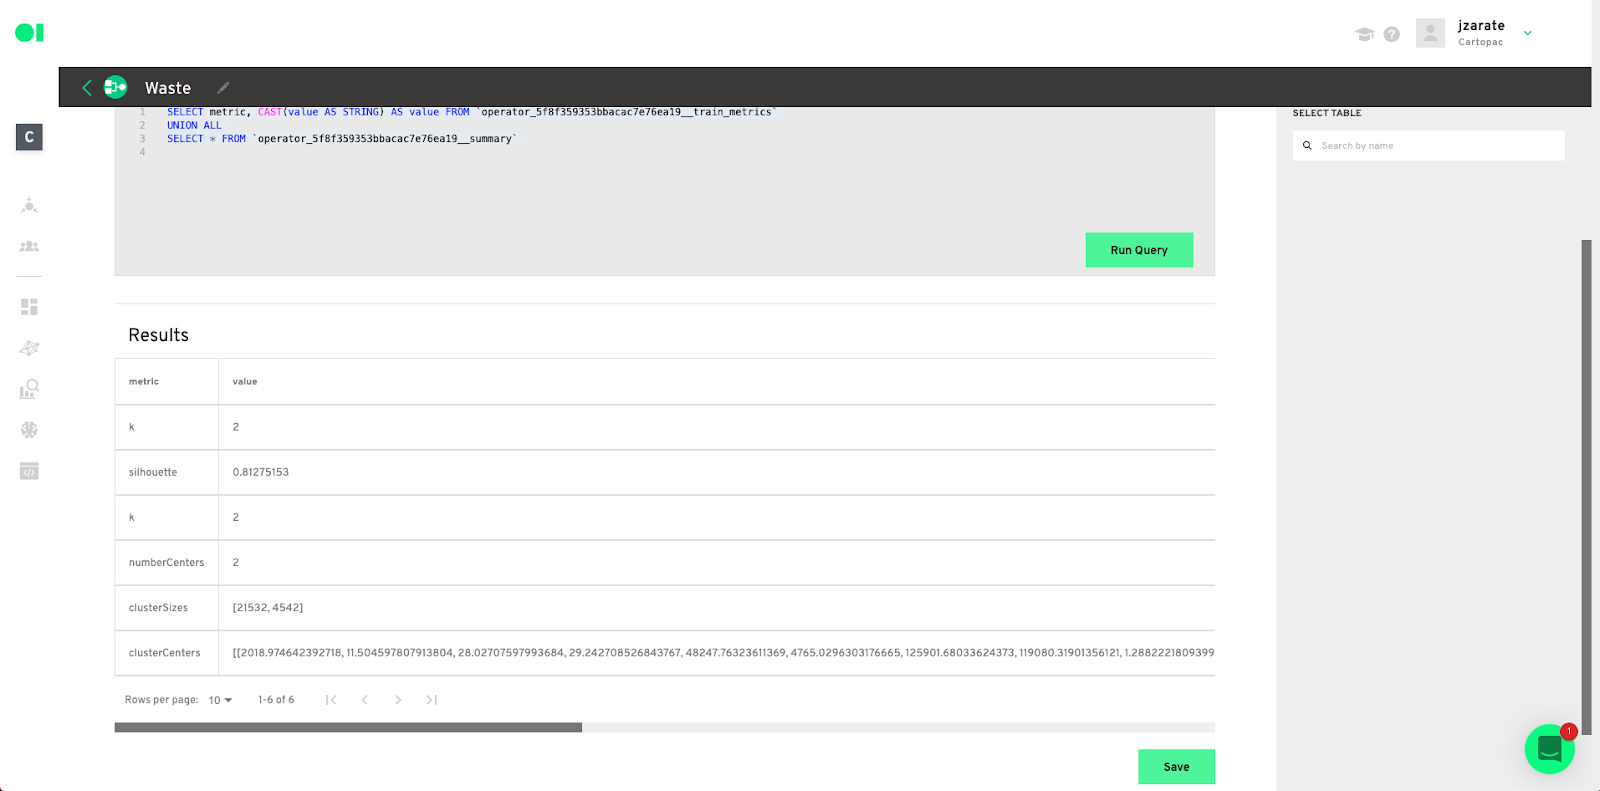This screenshot has width=1600, height=791.
Task: Select the numberCenters metric cell
Action: click(x=166, y=563)
